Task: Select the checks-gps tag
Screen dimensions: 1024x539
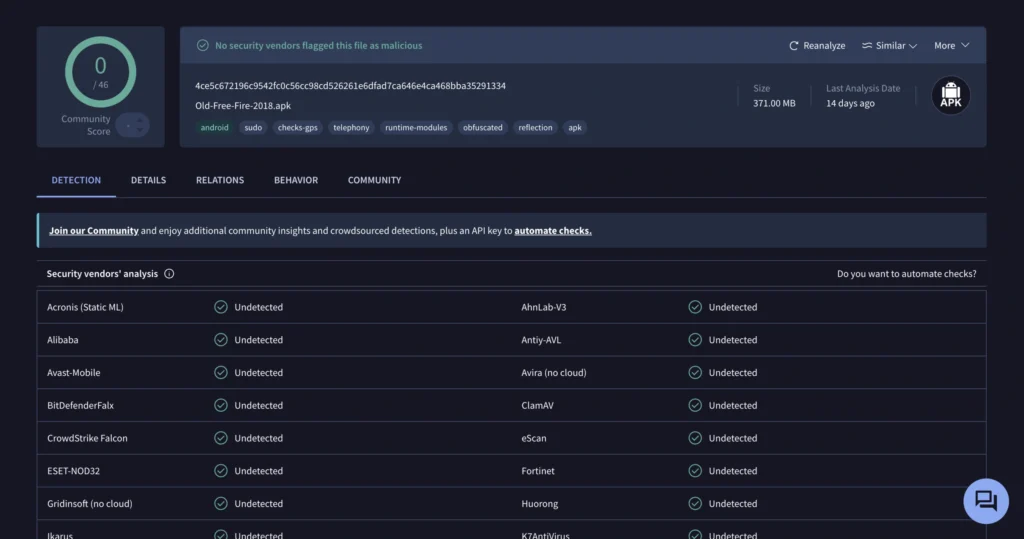Action: (x=298, y=127)
